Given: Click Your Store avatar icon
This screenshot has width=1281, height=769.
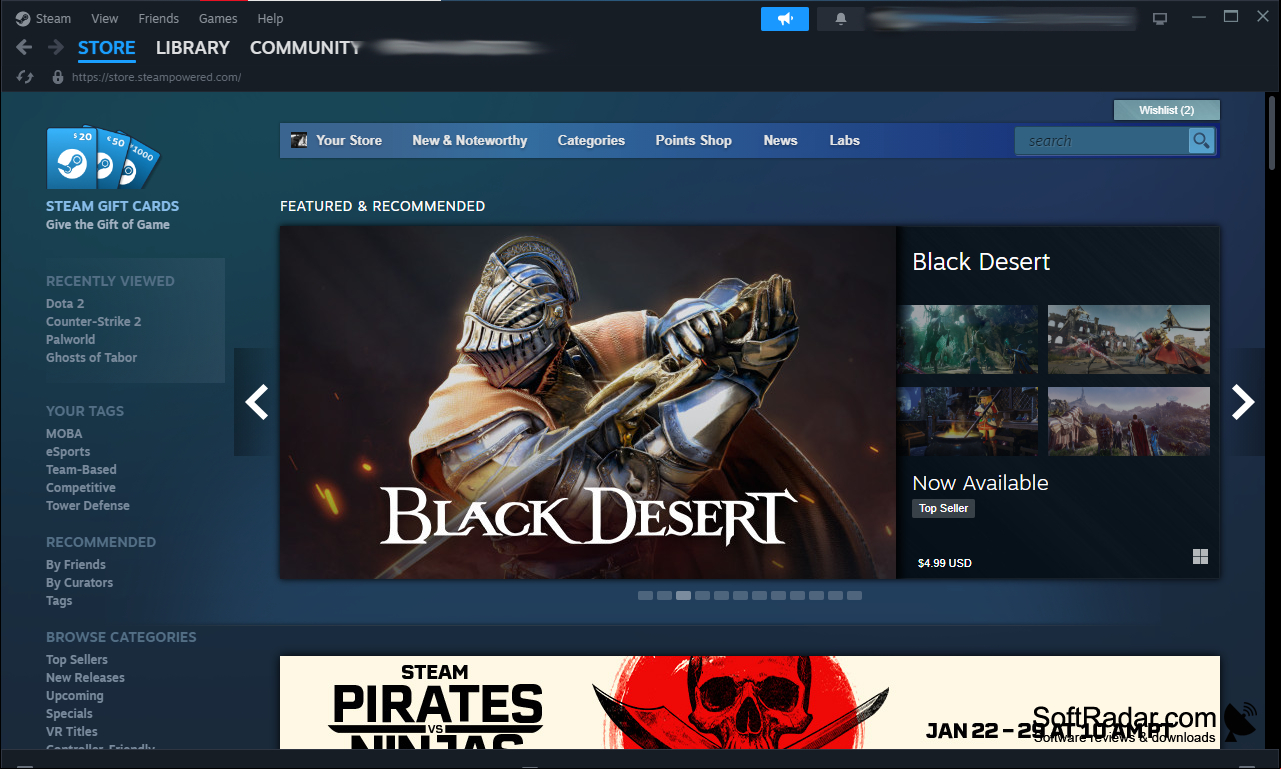Looking at the screenshot, I should click(299, 140).
